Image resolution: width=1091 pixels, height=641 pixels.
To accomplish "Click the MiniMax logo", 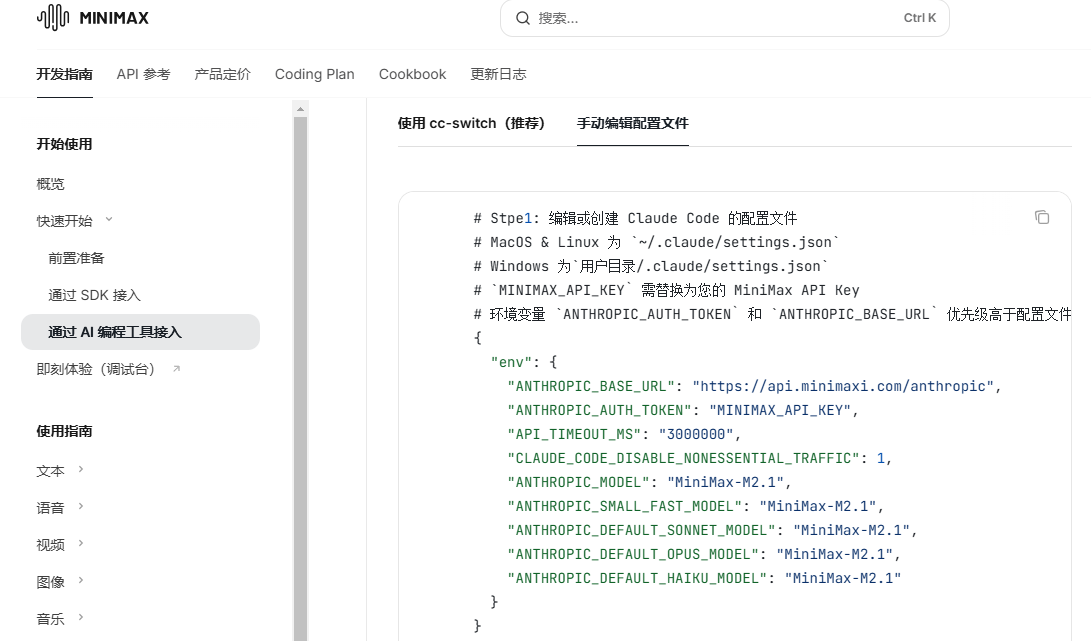I will coord(93,17).
